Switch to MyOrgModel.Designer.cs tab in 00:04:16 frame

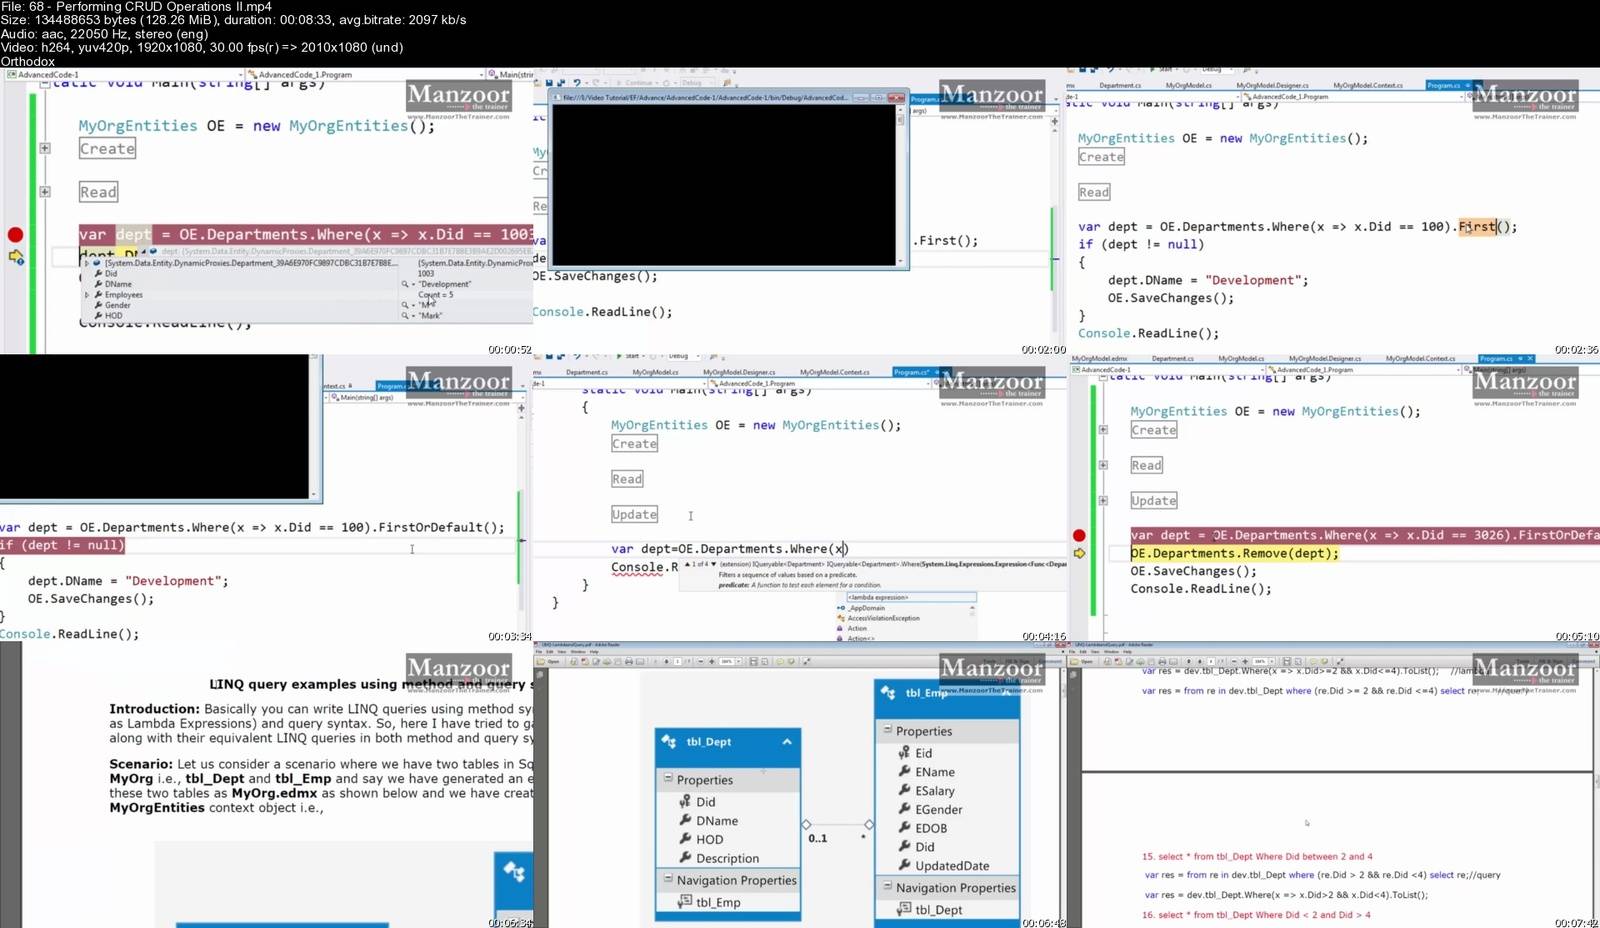coord(738,372)
